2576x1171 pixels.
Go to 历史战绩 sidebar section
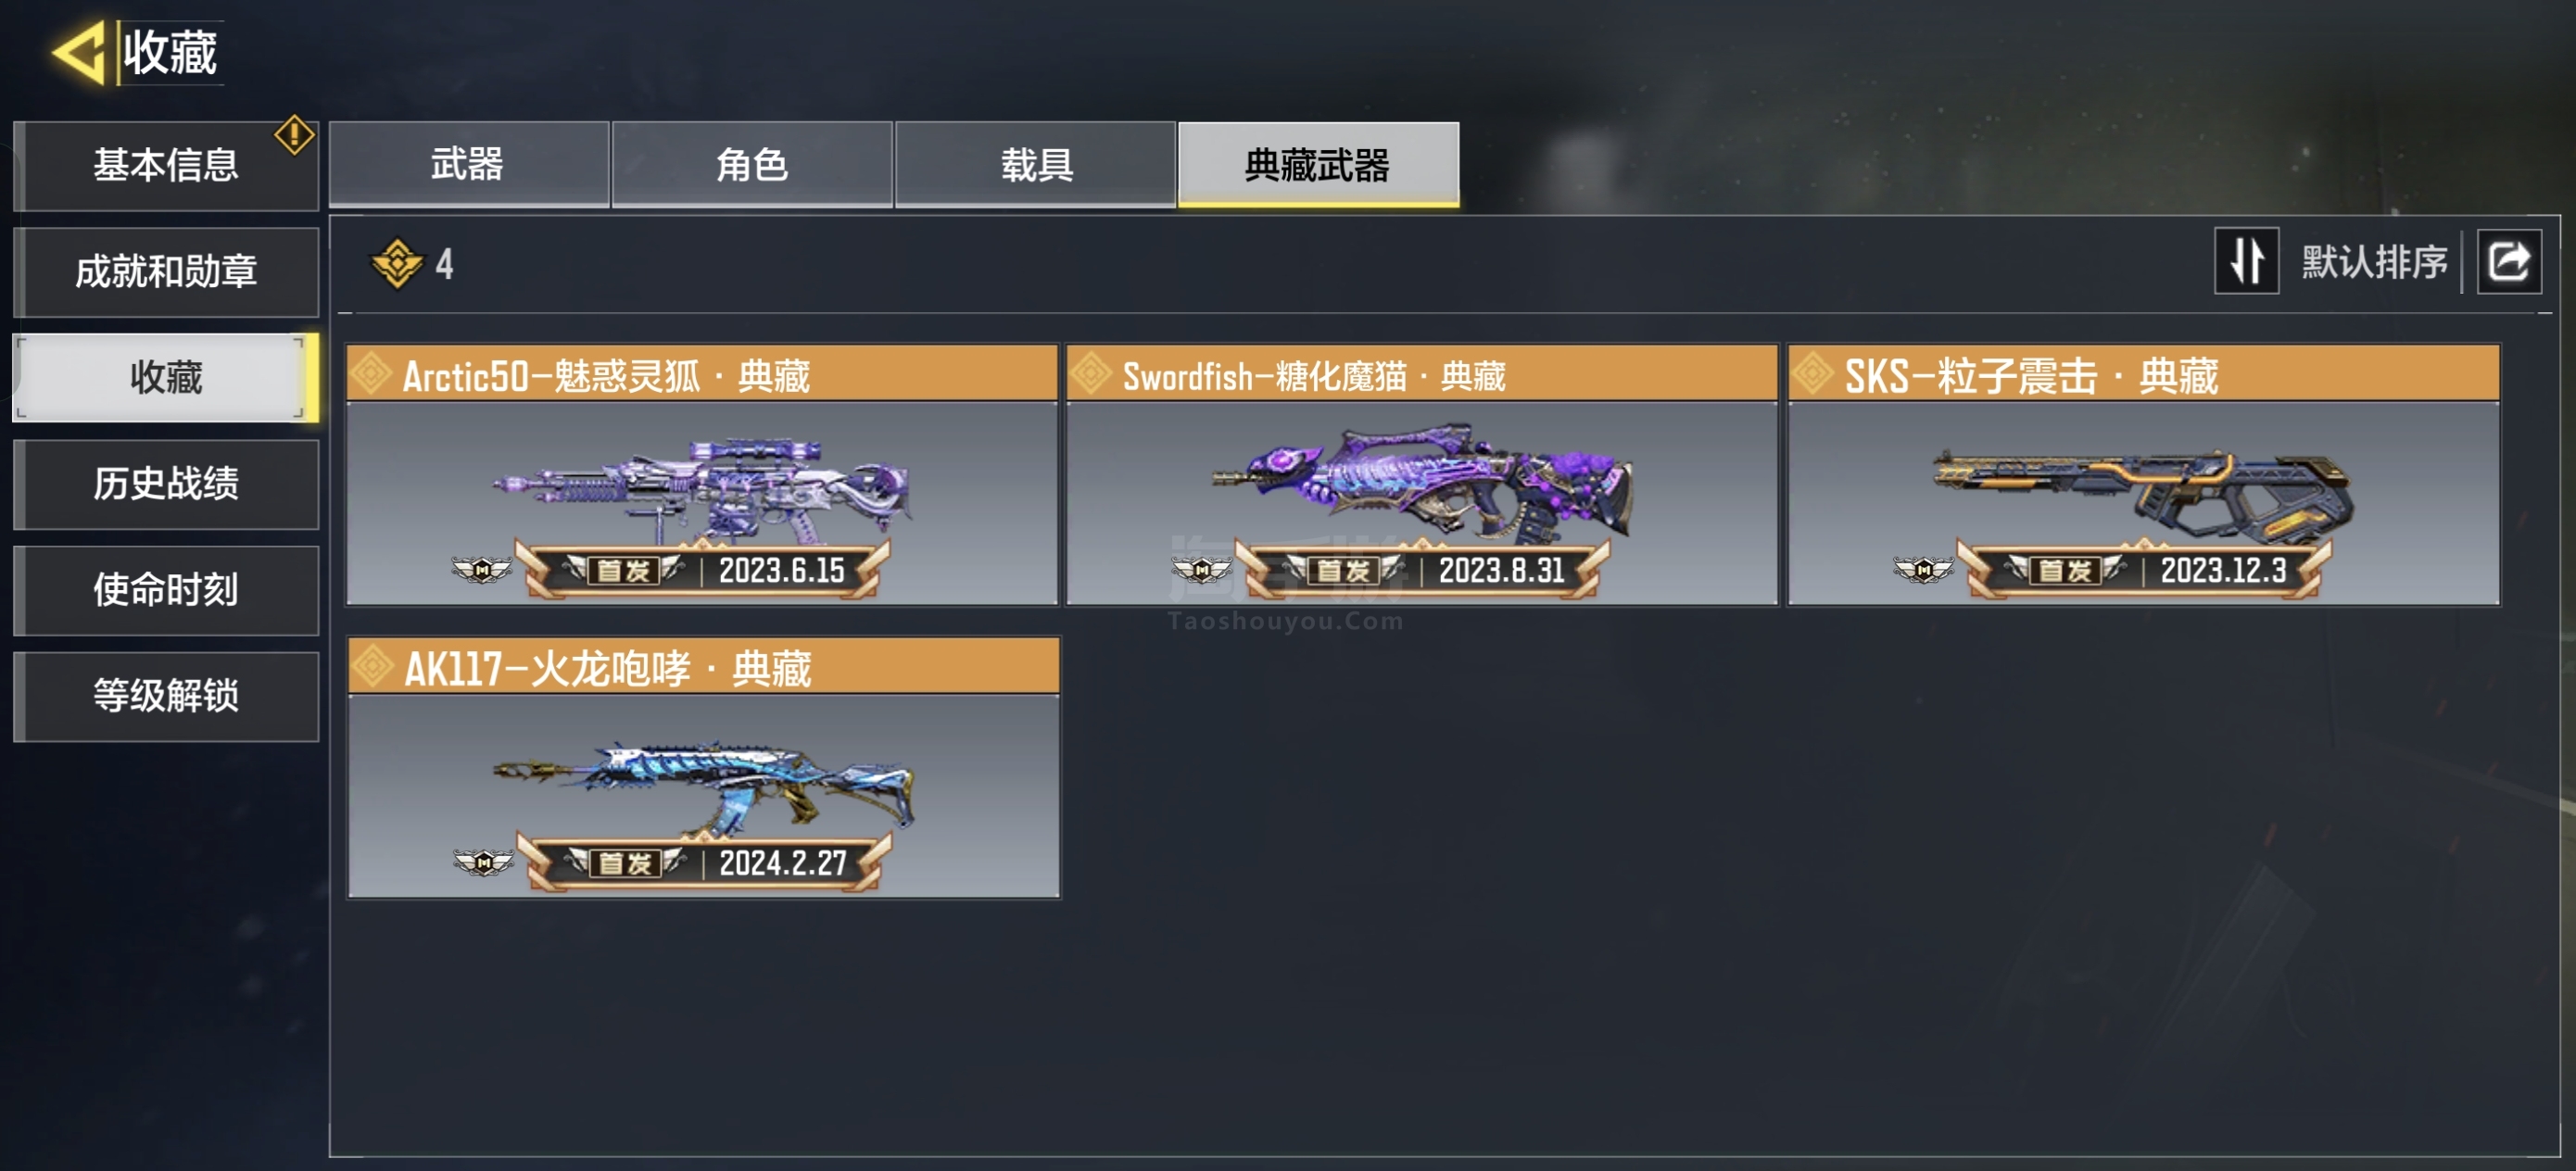click(x=166, y=484)
